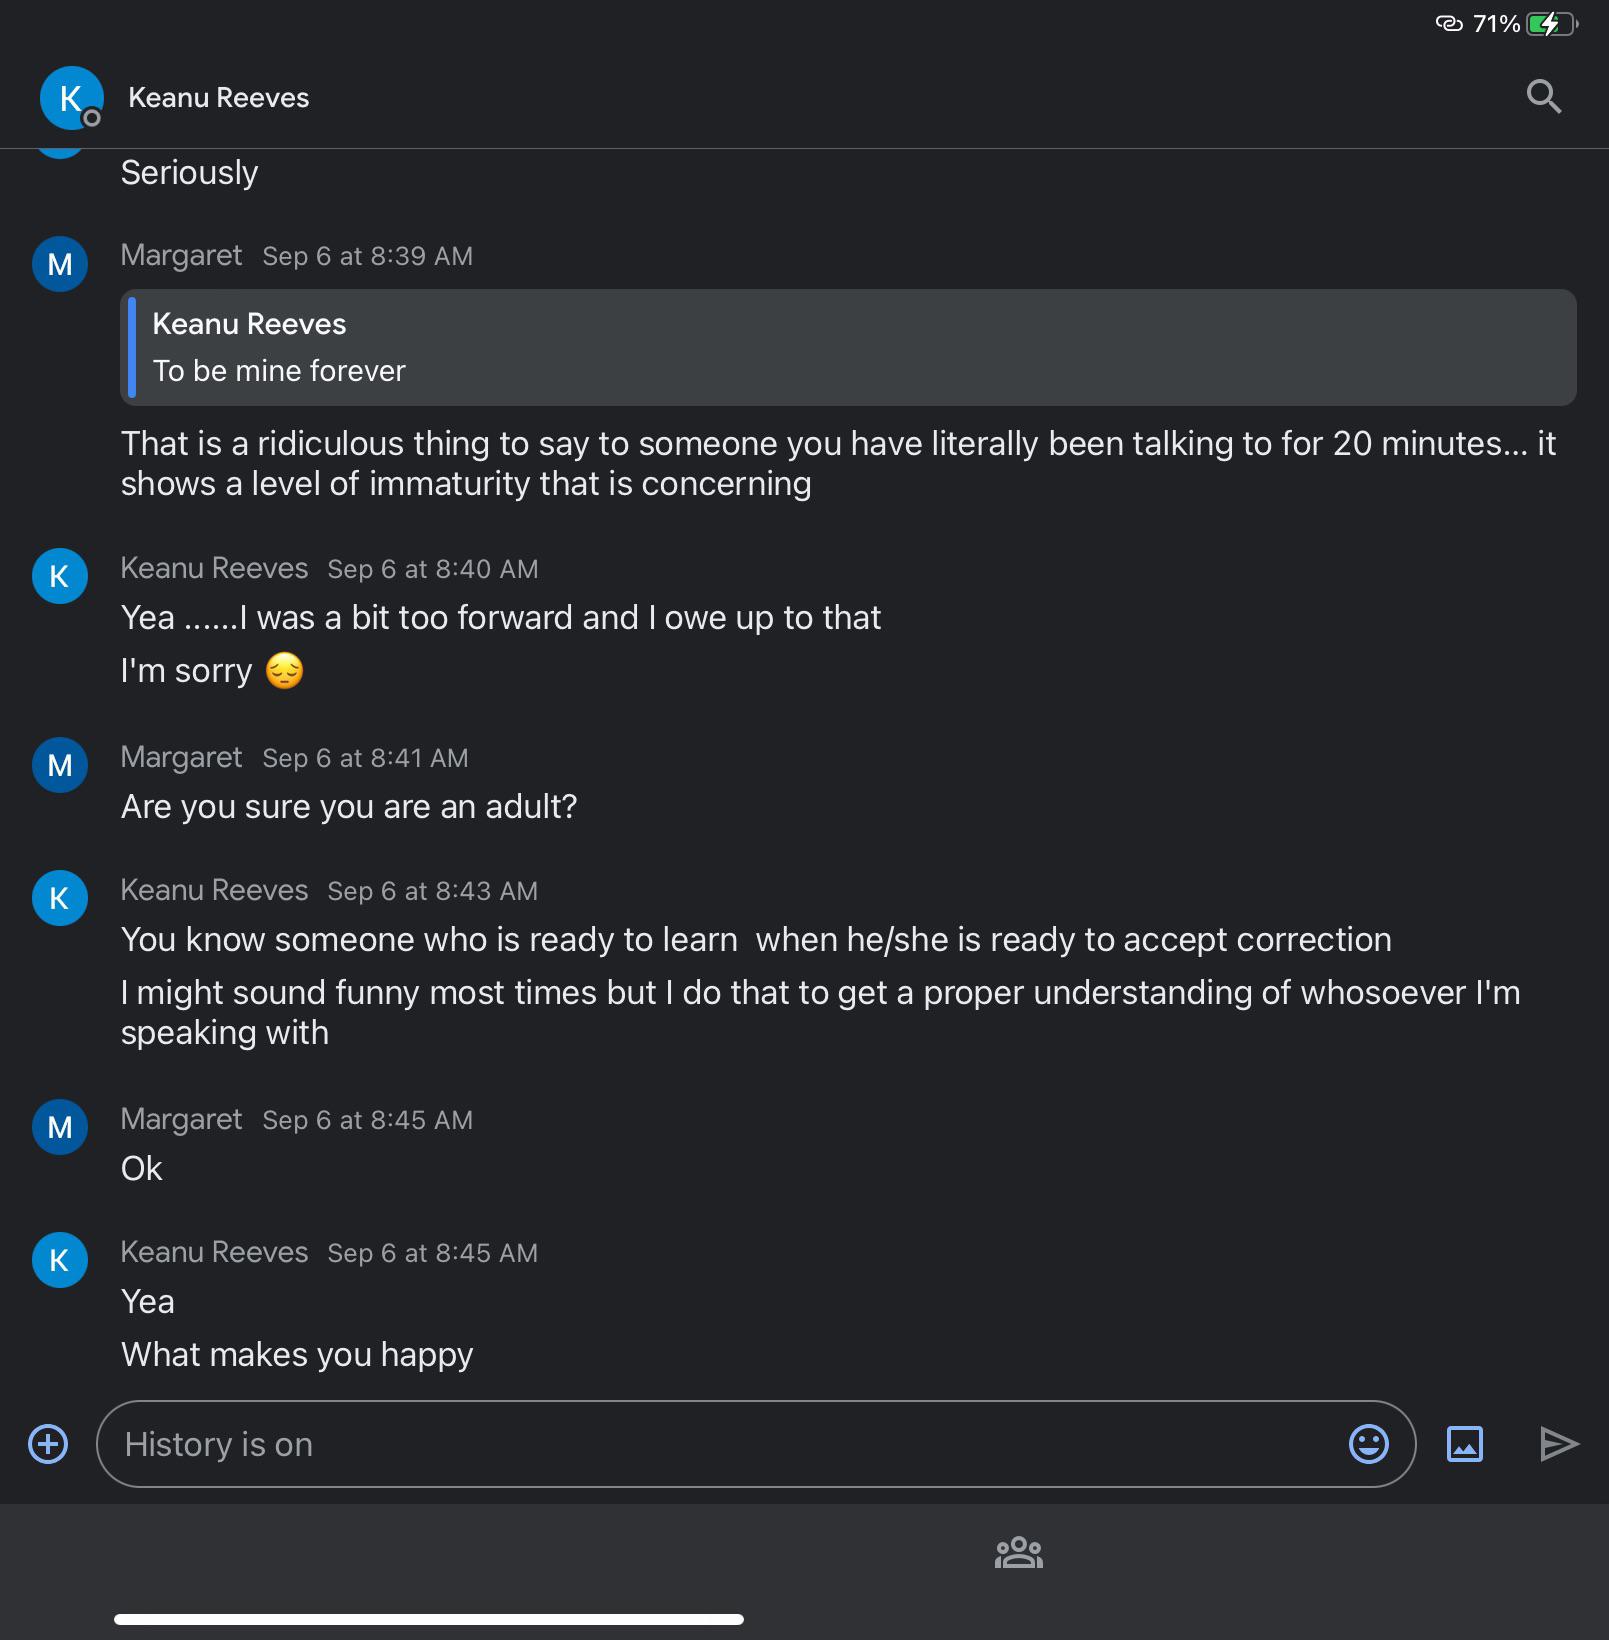Tap Margaret's 'Ok' message
This screenshot has width=1609, height=1640.
[x=142, y=1169]
